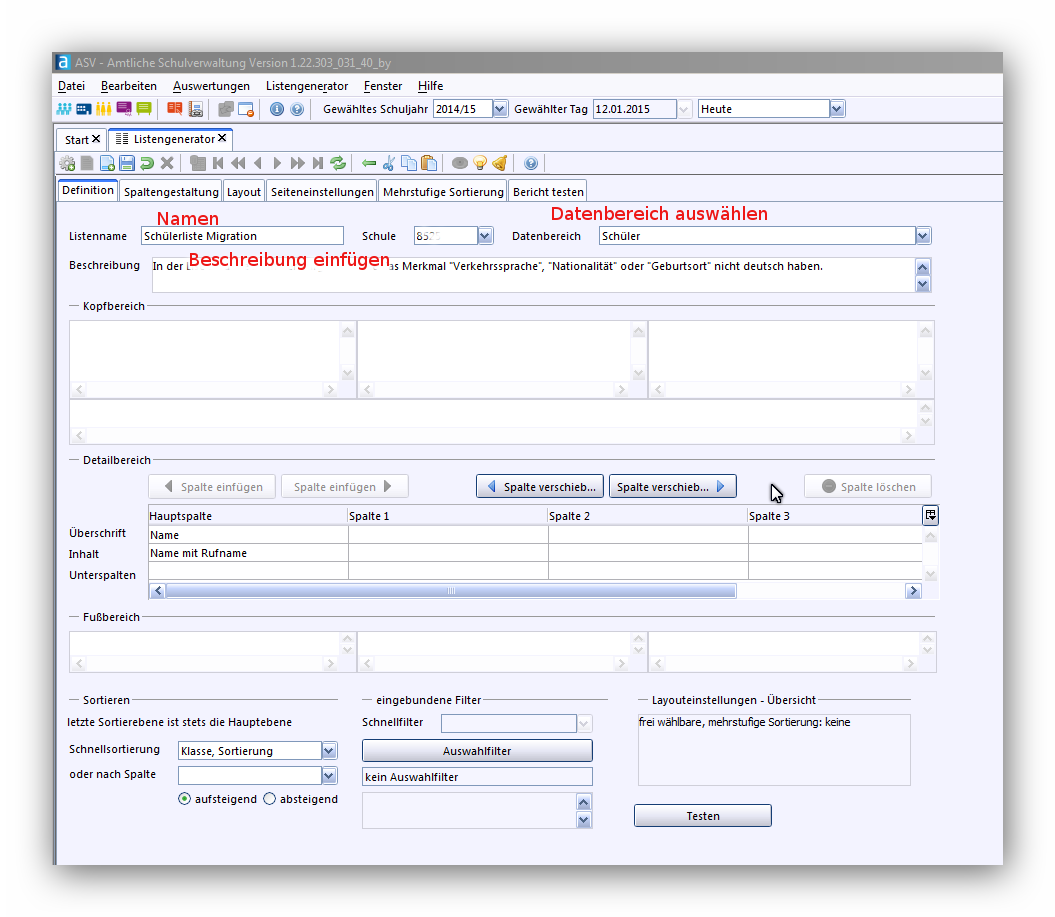Click into the Listenname input field
This screenshot has width=1055, height=917.
tap(242, 236)
